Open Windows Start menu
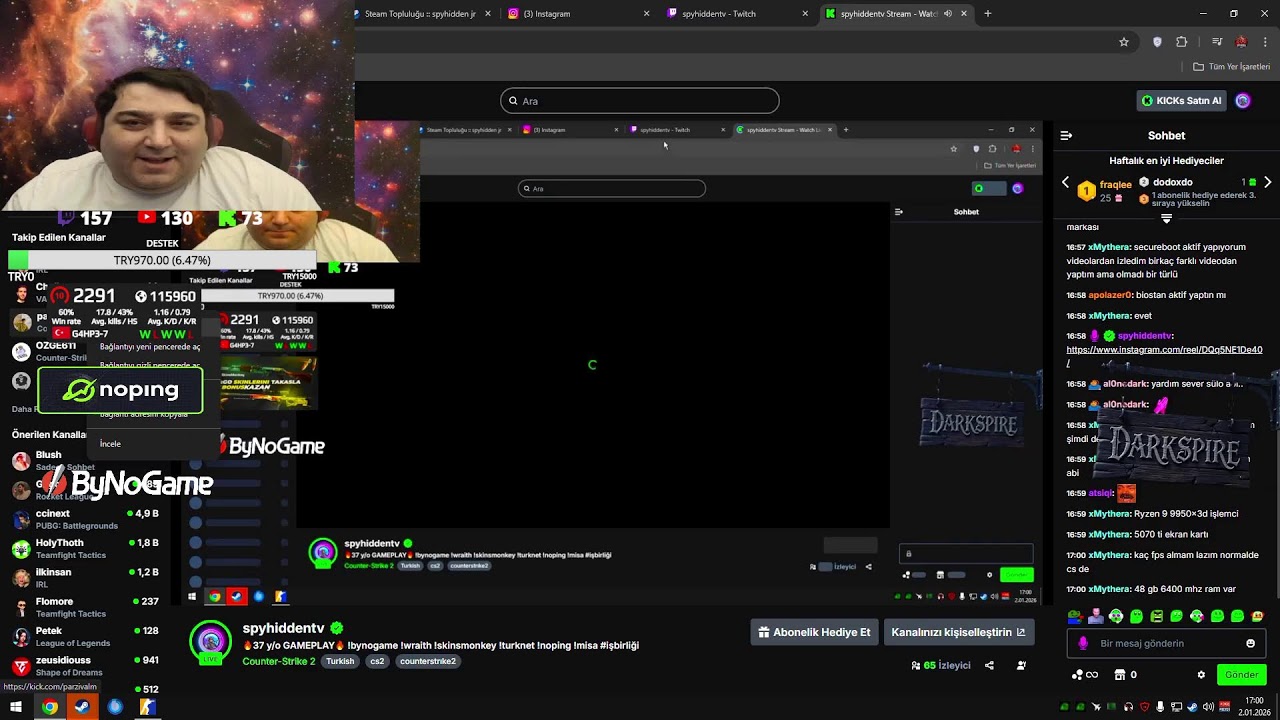Image resolution: width=1280 pixels, height=720 pixels. pyautogui.click(x=16, y=707)
